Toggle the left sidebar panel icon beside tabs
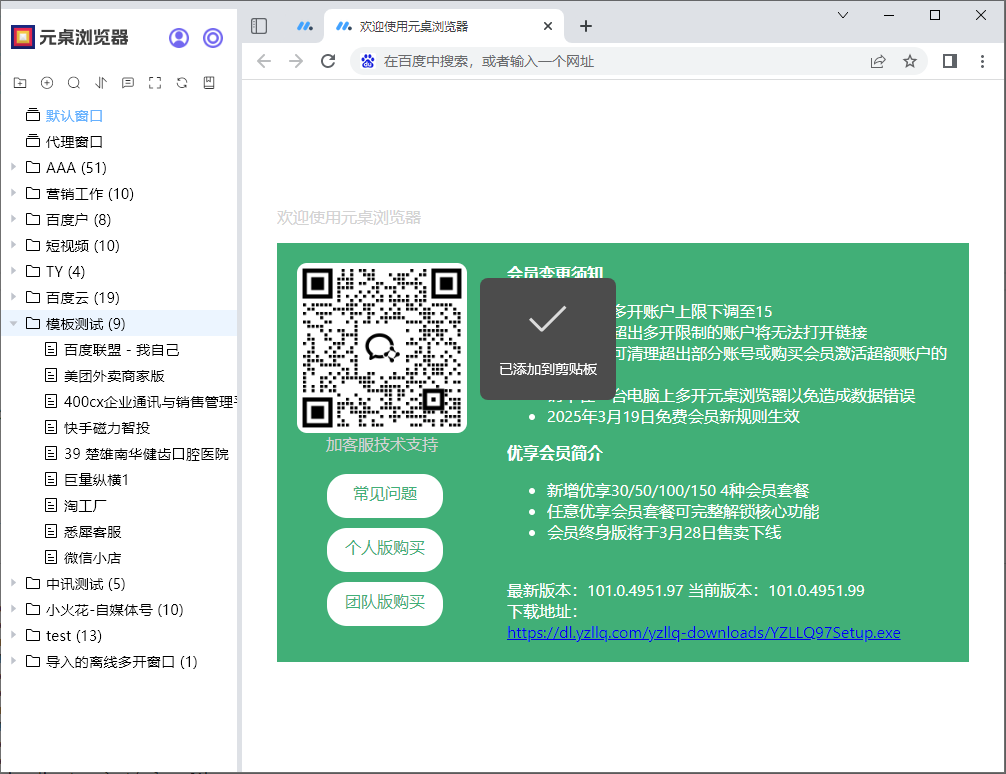The width and height of the screenshot is (1006, 774). click(x=259, y=26)
